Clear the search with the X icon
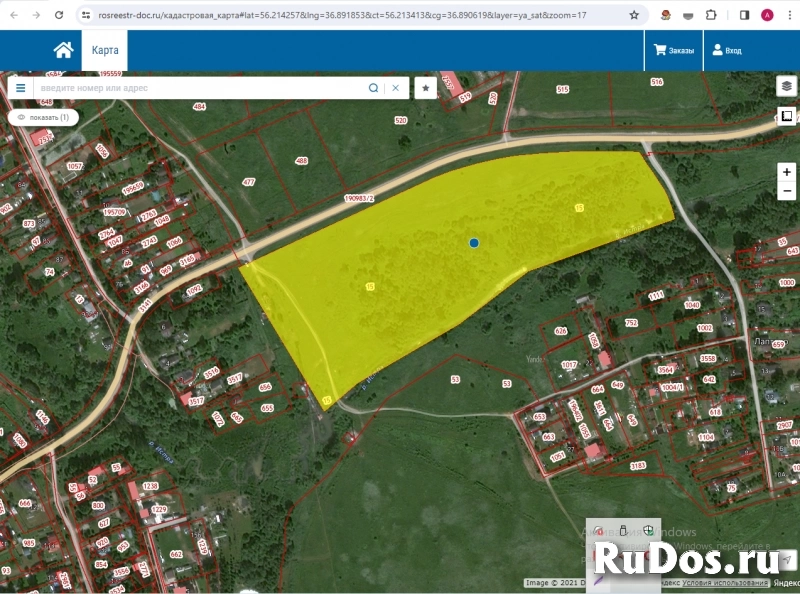Screen dimensions: 800x594 [x=395, y=88]
